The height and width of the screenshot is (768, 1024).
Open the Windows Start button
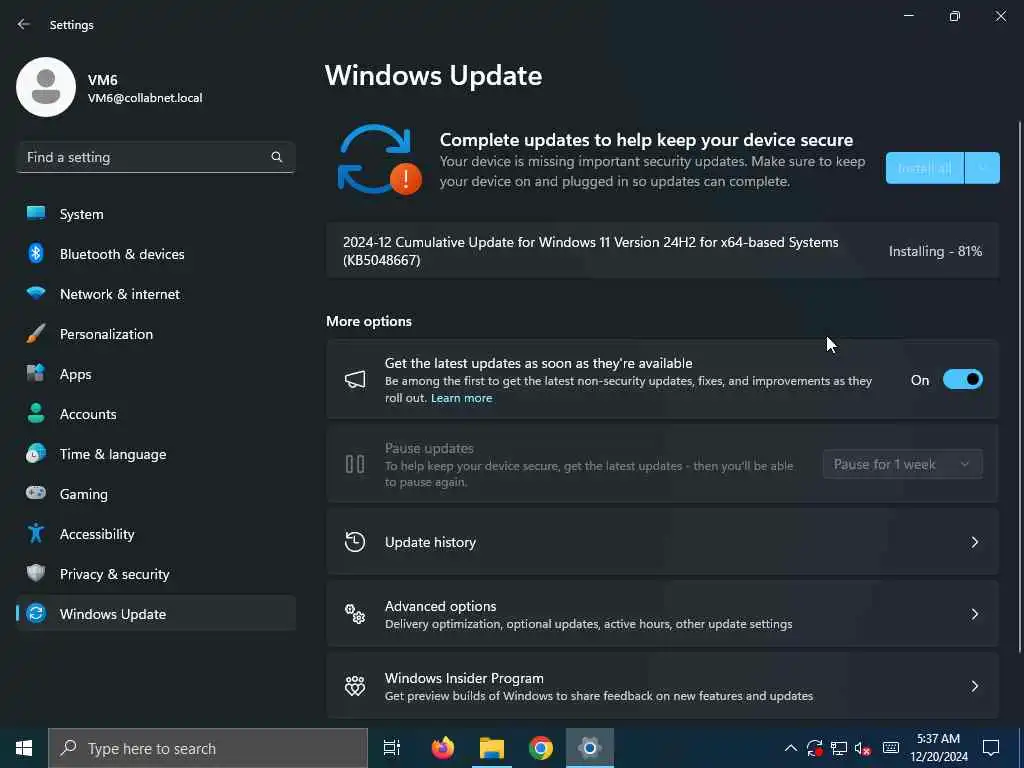[x=24, y=748]
